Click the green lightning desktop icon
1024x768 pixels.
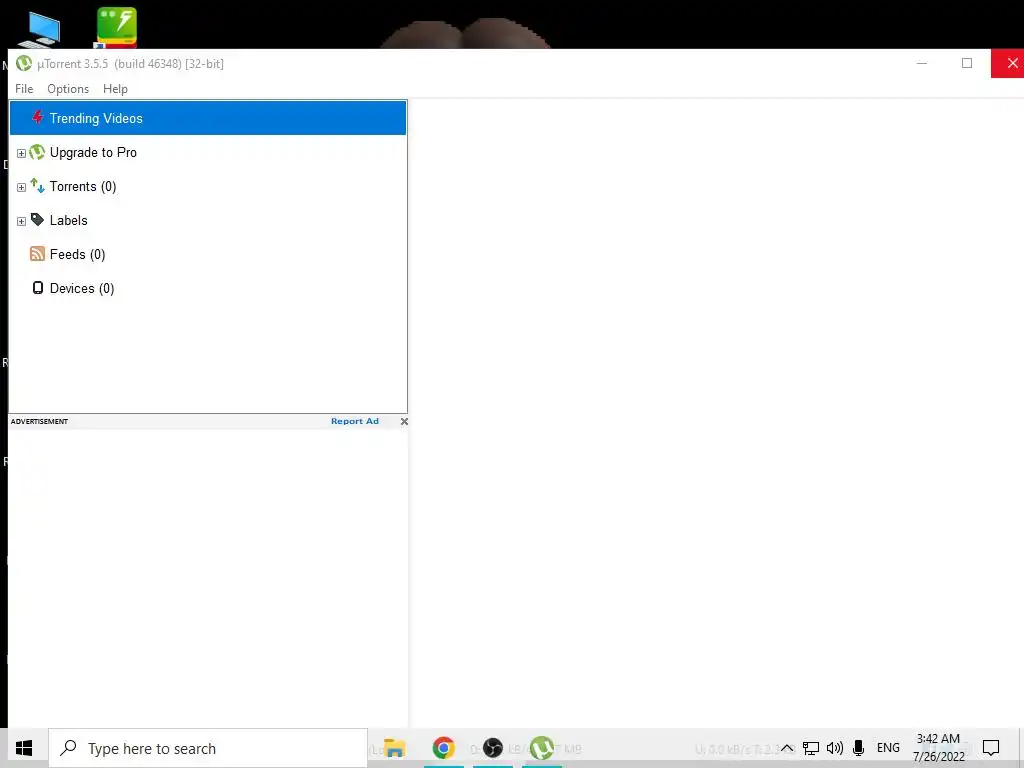click(117, 27)
